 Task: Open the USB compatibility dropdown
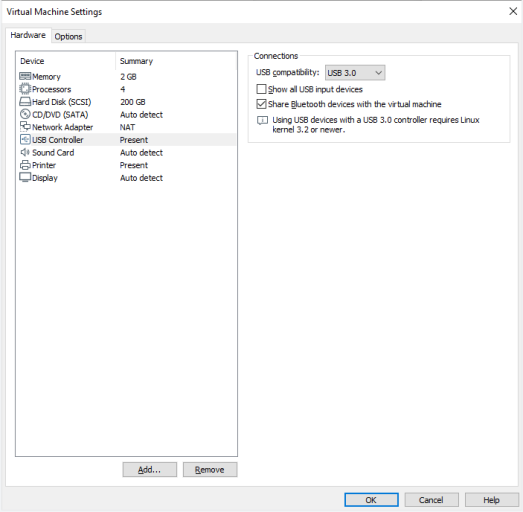[x=355, y=73]
